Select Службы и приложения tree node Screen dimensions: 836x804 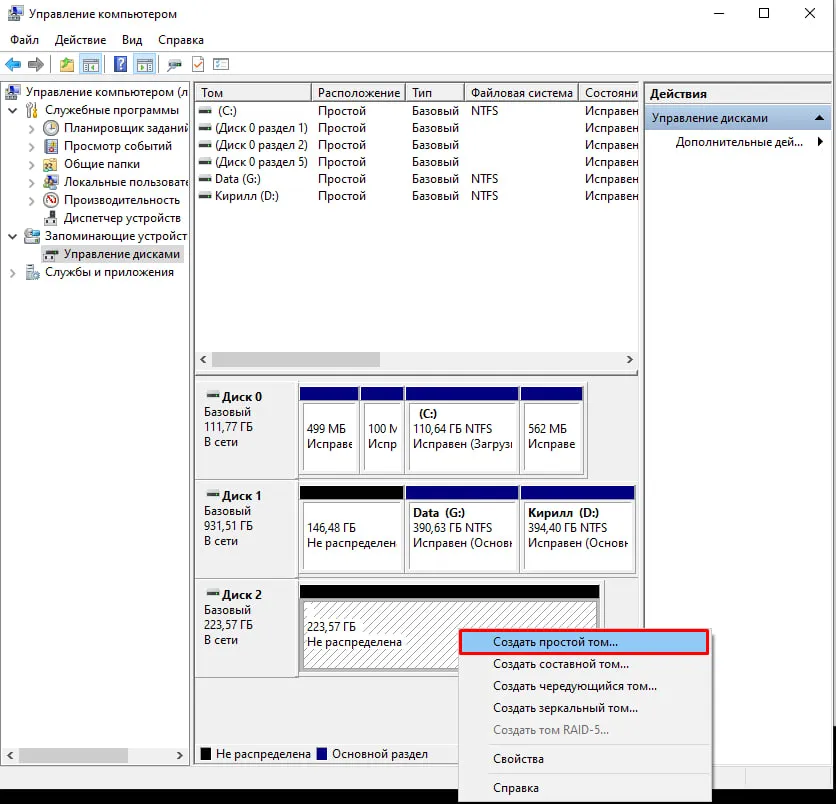[x=109, y=272]
